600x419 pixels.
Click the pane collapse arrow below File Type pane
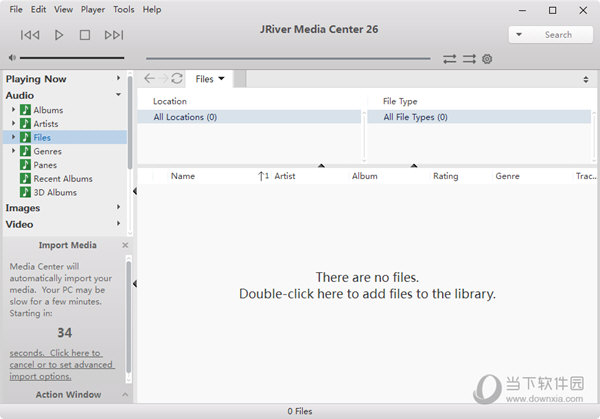(x=414, y=166)
